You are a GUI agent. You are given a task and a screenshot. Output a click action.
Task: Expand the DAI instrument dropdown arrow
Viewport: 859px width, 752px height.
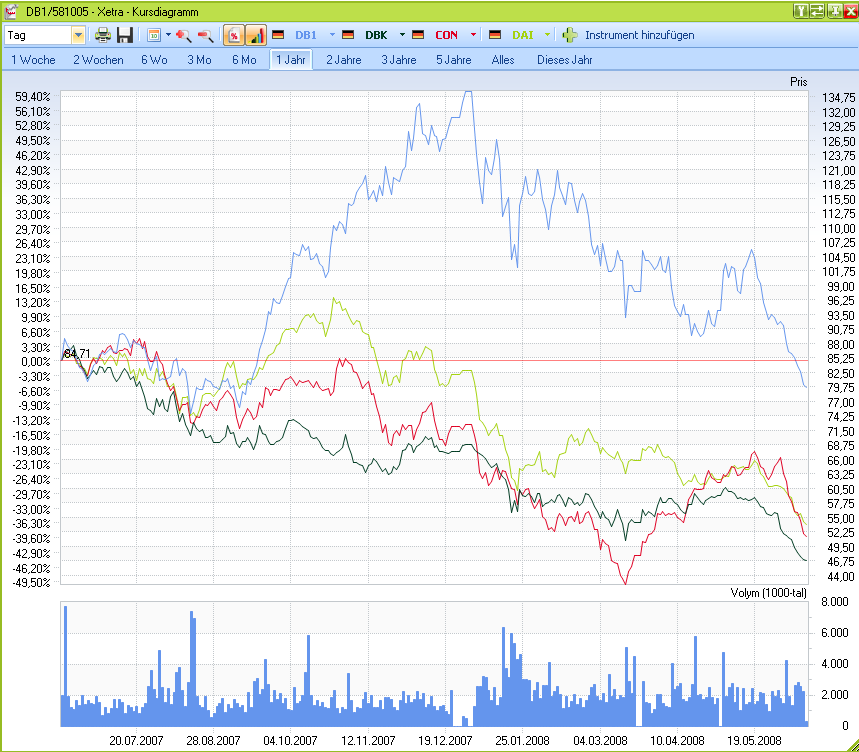coord(547,35)
